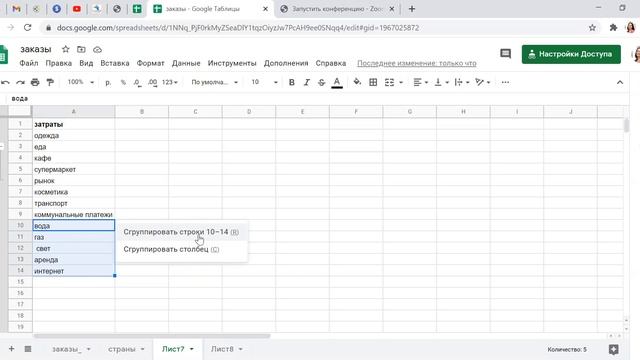Open text rotation dropdown
Image resolution: width=640 pixels, height=360 pixels.
482,82
